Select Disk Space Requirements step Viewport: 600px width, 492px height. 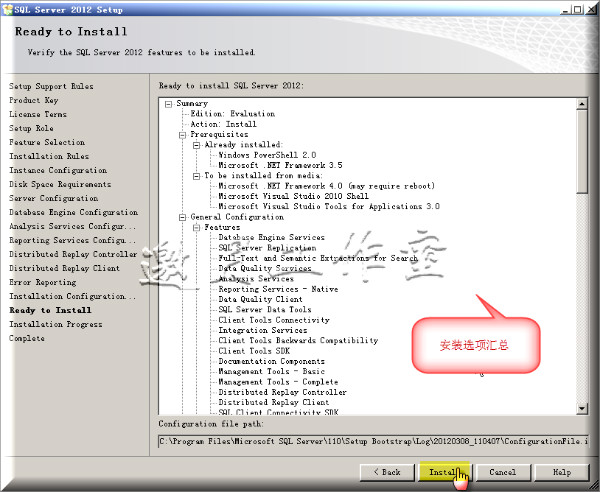(x=60, y=184)
